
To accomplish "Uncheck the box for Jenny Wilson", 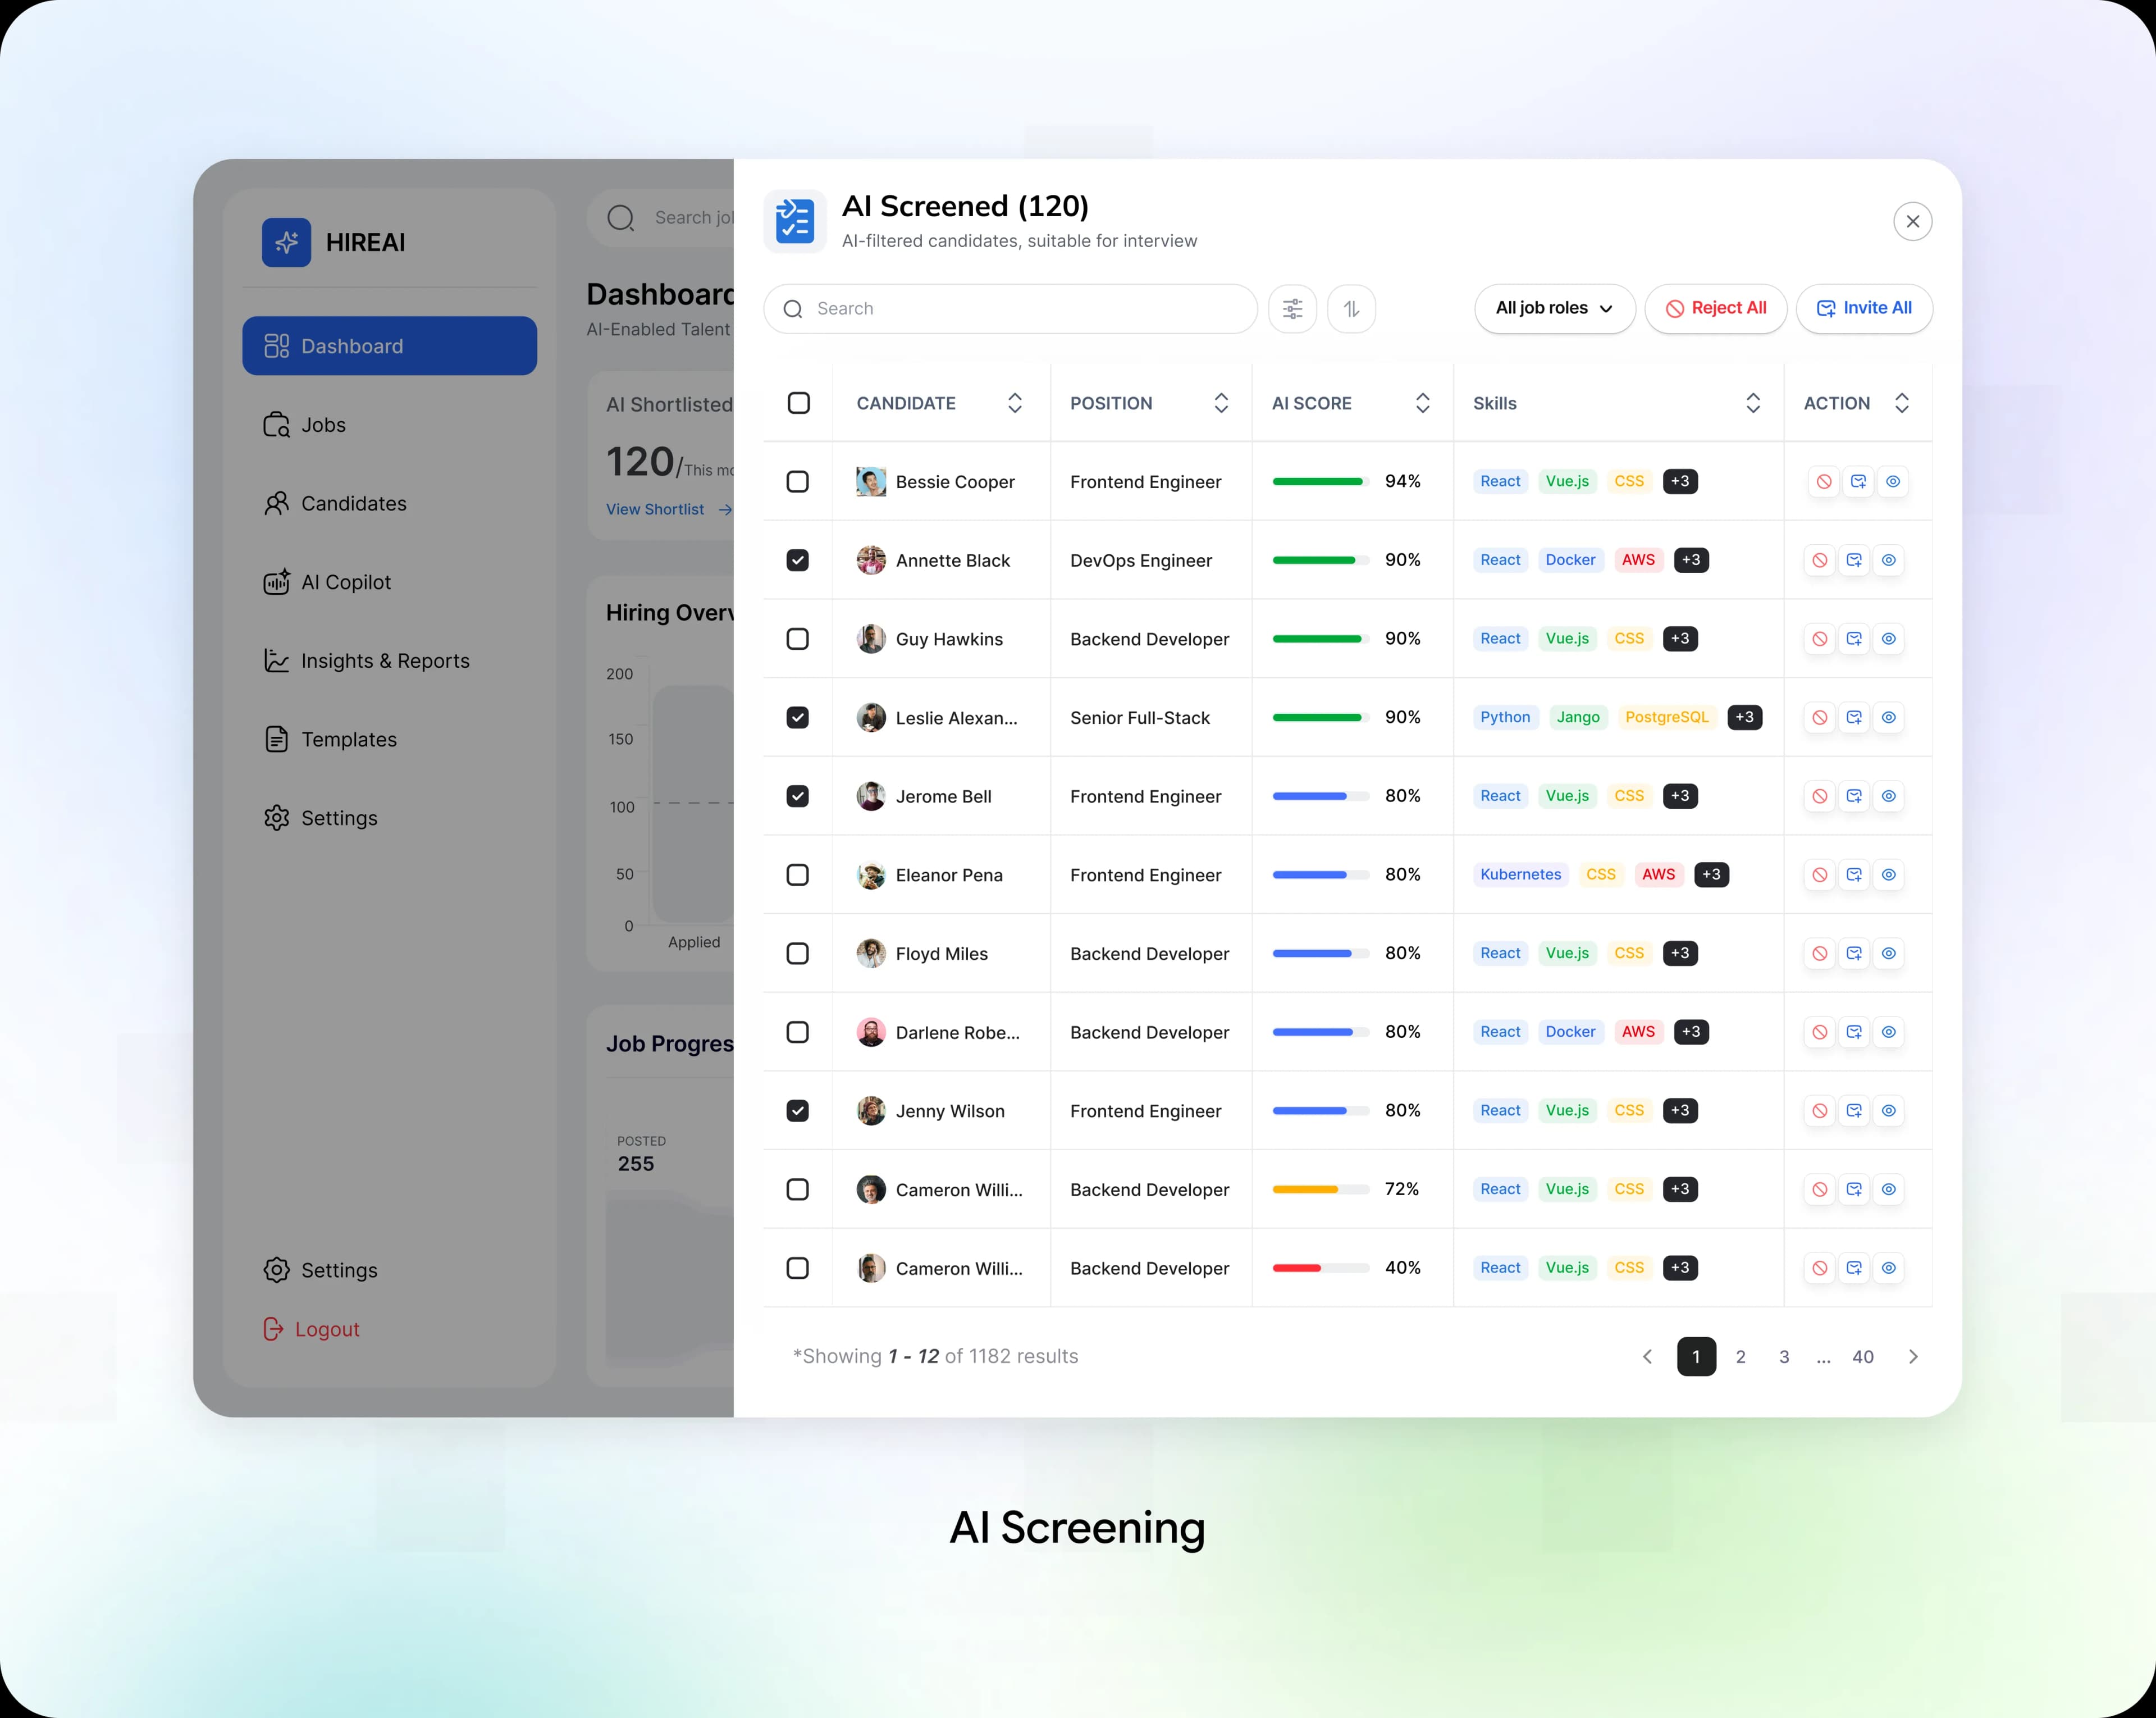I will click(798, 1110).
